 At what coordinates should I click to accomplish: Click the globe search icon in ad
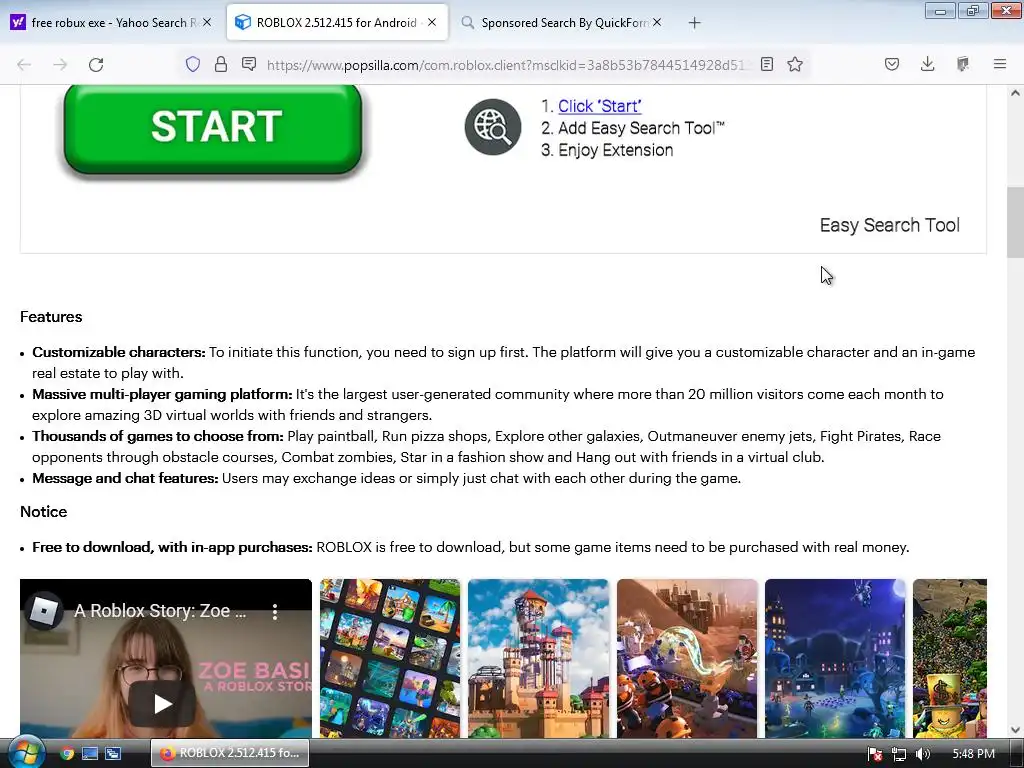point(492,127)
